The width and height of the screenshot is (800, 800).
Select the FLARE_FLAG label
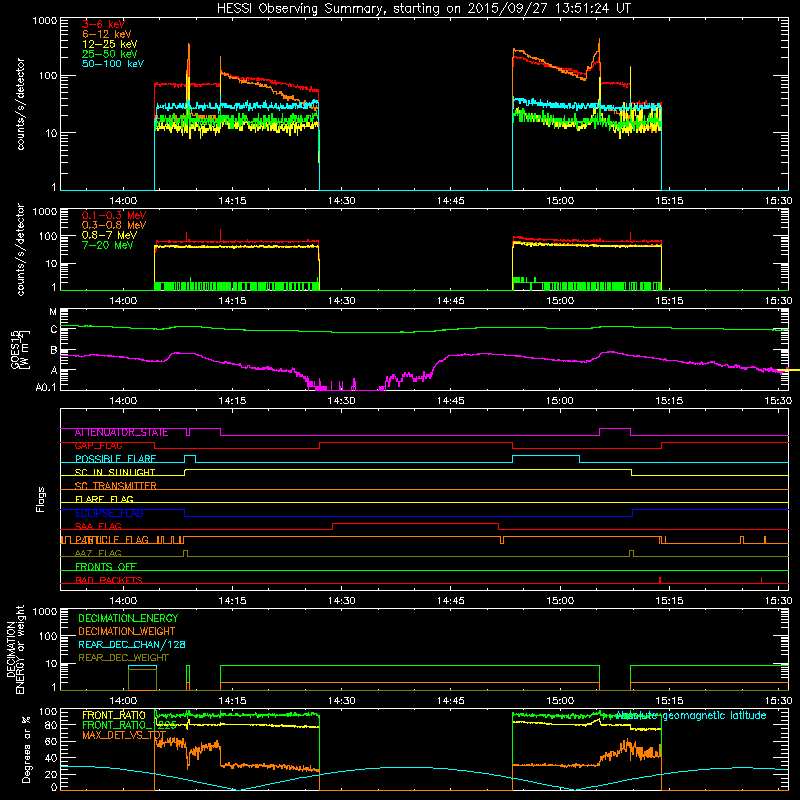(104, 499)
